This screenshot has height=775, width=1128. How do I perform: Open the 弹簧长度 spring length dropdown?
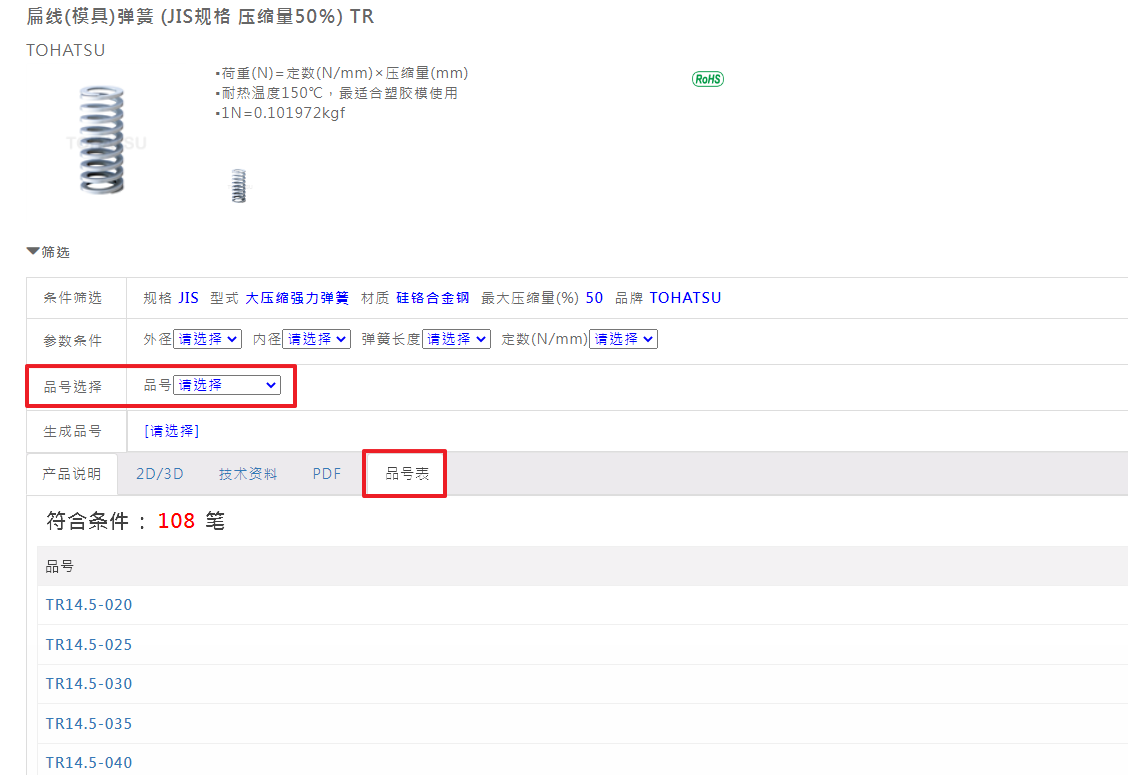click(x=456, y=339)
